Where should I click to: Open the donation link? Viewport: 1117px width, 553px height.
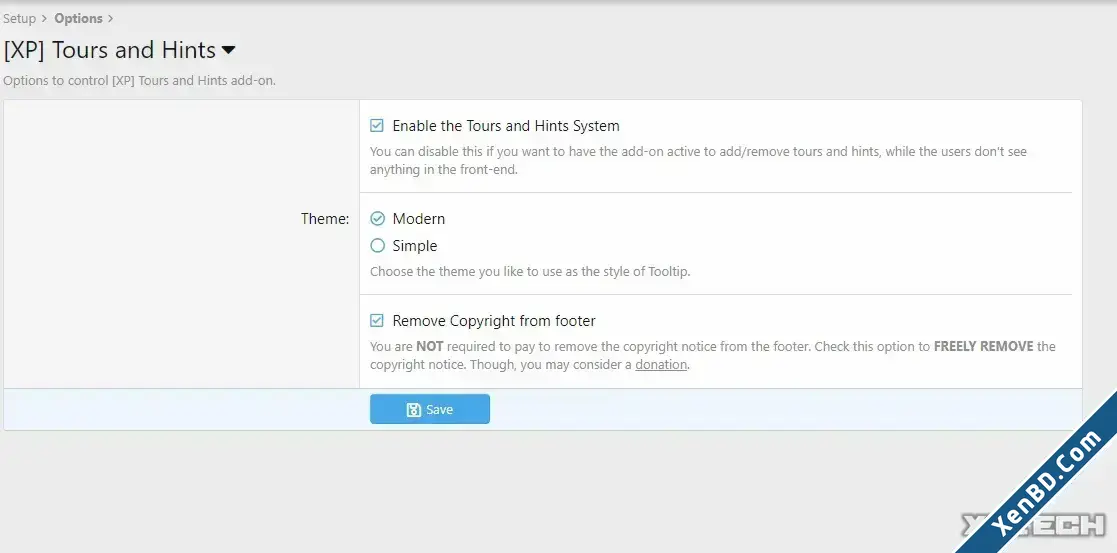tap(661, 365)
